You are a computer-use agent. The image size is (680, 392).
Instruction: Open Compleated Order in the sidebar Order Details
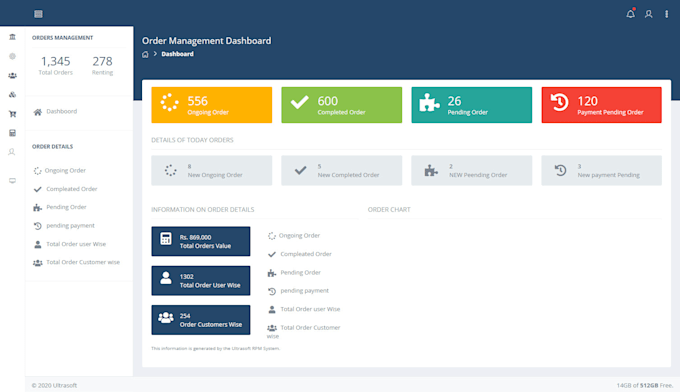click(65, 189)
